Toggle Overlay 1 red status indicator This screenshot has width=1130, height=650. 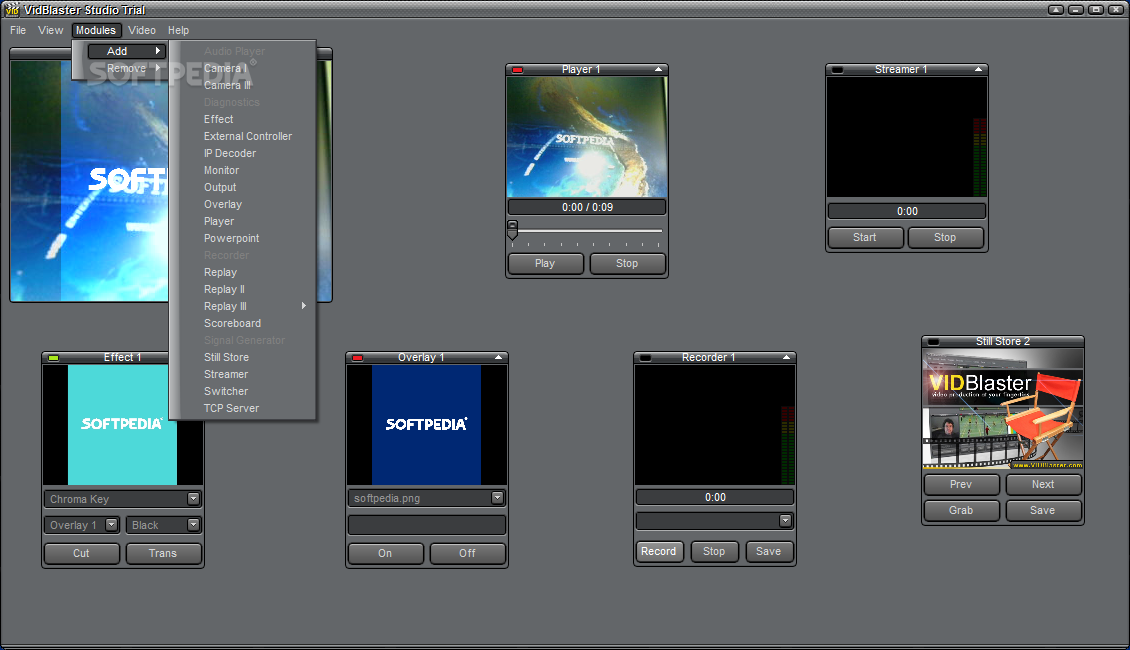357,357
